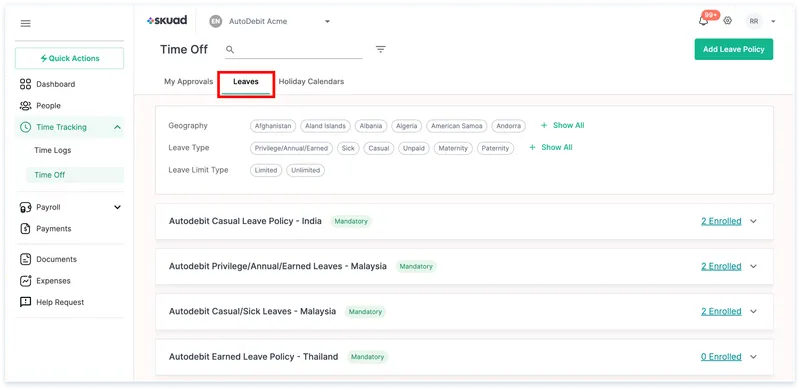This screenshot has width=800, height=390.
Task: Toggle the Privilege/Annual/Earned leave type chip
Action: [291, 149]
